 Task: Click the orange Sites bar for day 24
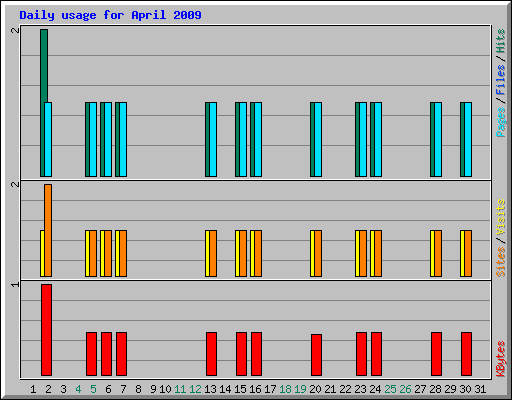coord(378,253)
